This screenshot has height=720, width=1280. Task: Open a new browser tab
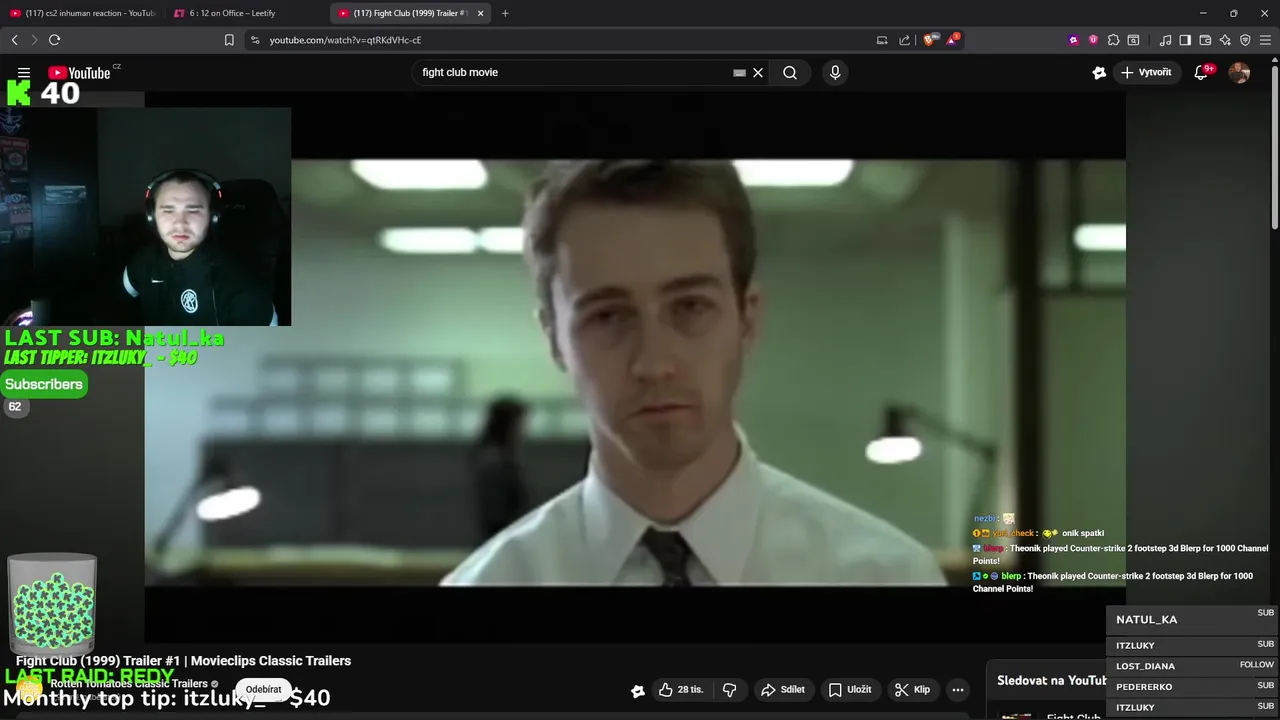click(505, 13)
